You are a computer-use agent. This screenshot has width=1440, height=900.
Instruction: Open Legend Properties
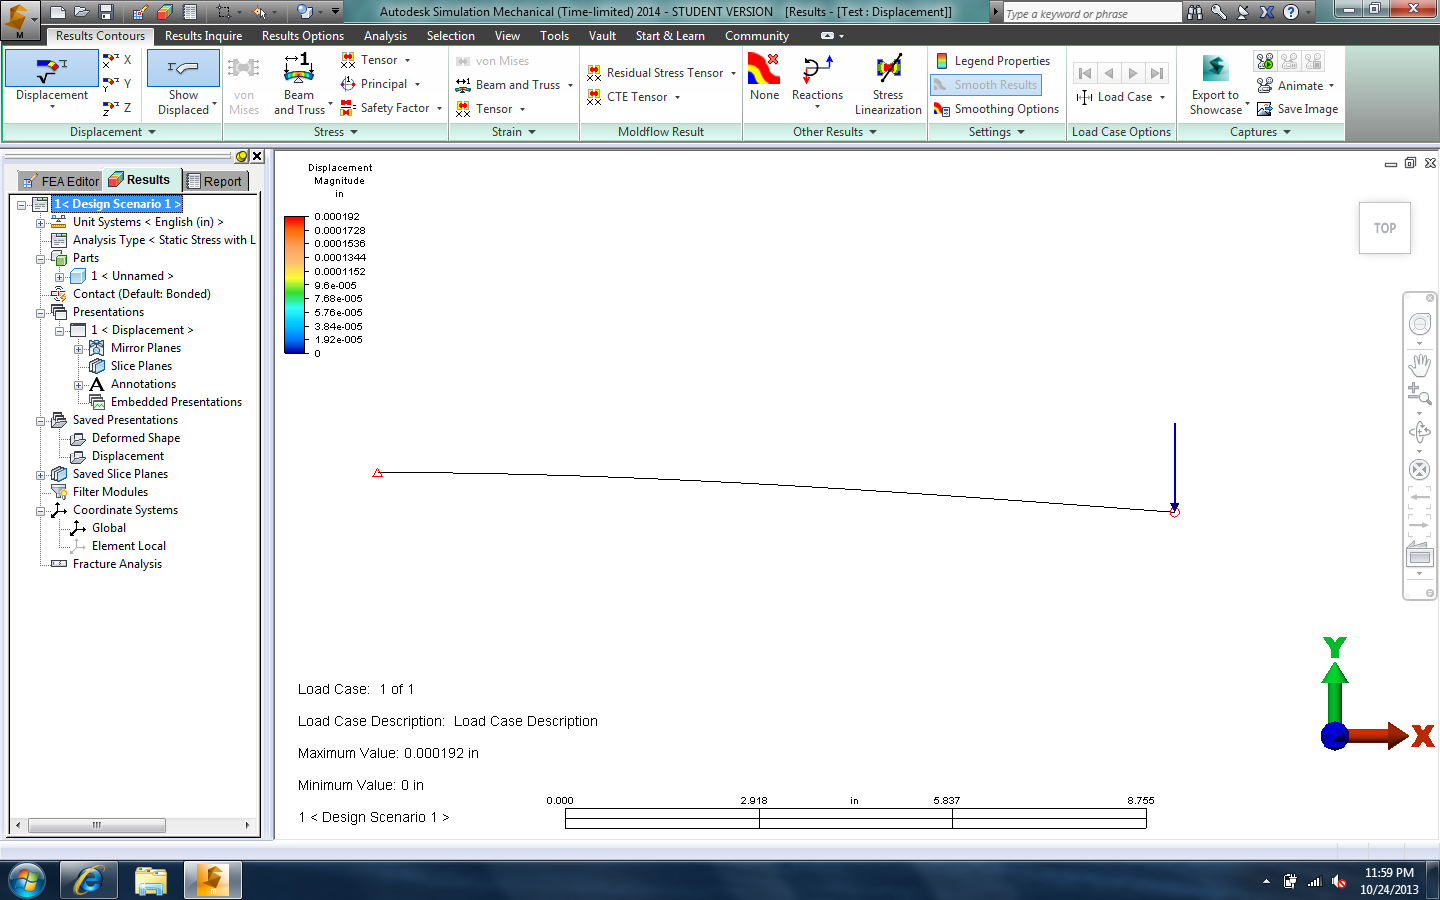click(992, 61)
